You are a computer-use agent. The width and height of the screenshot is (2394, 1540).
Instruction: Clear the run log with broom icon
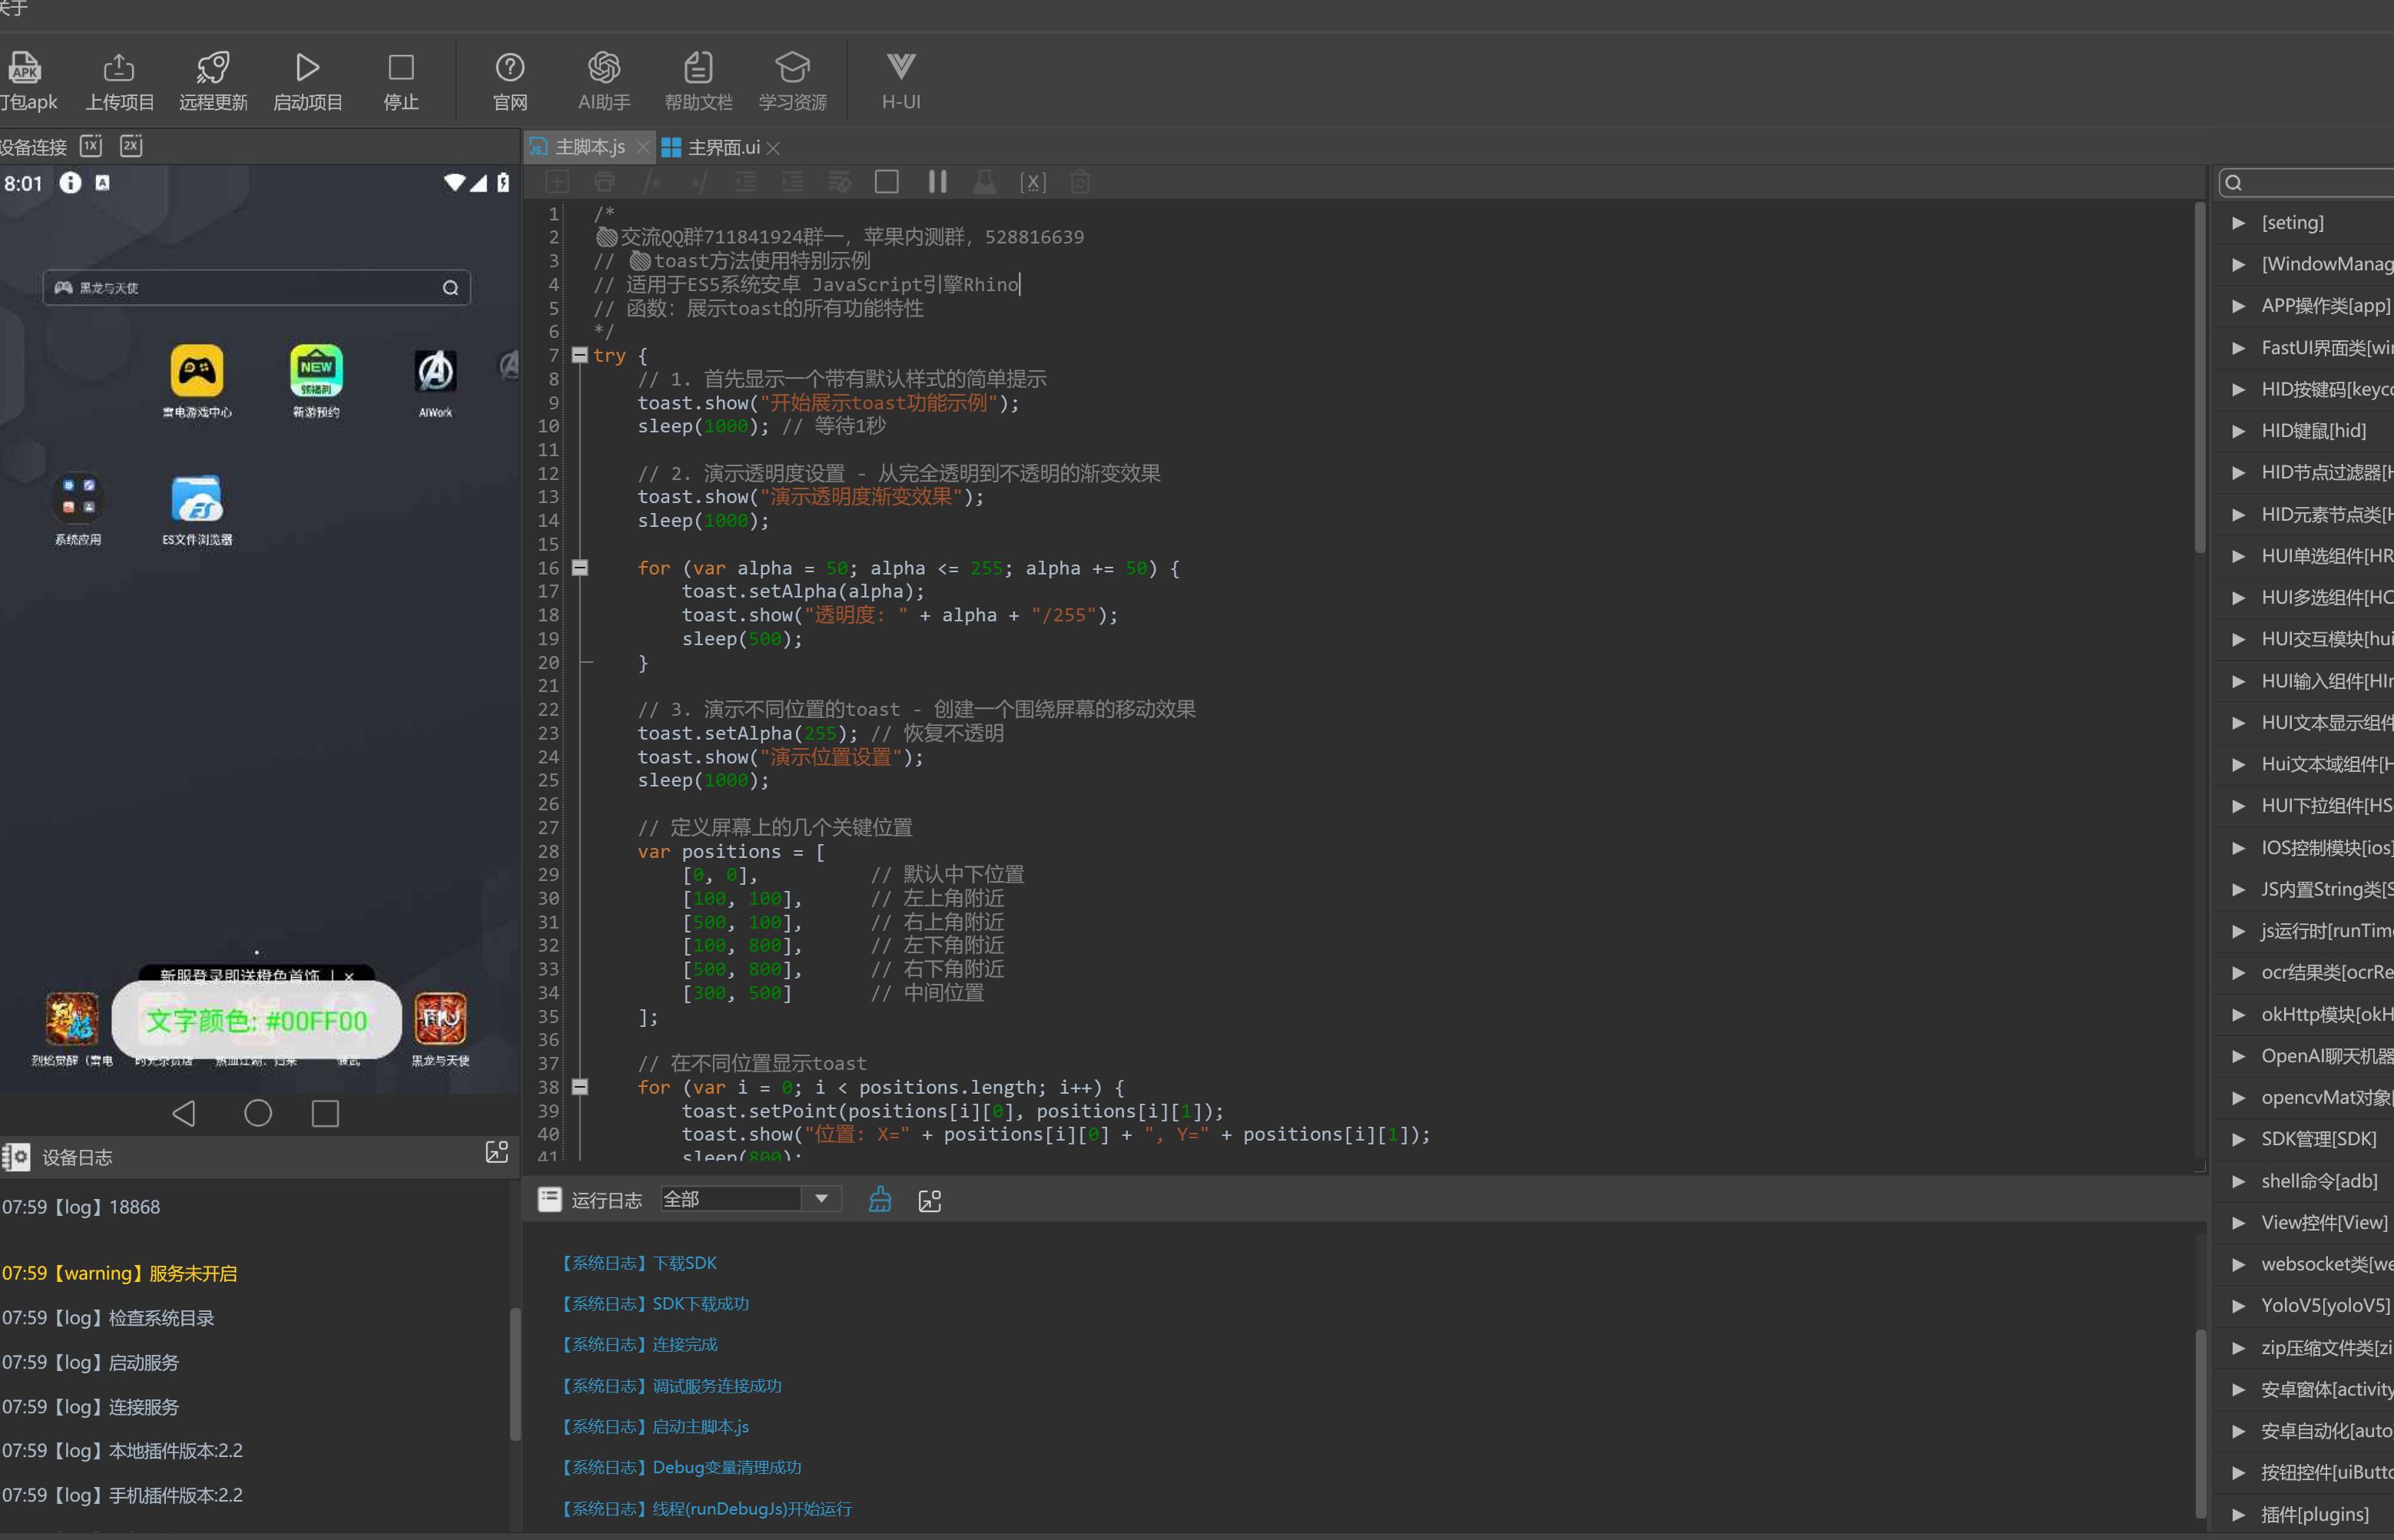[x=880, y=1200]
